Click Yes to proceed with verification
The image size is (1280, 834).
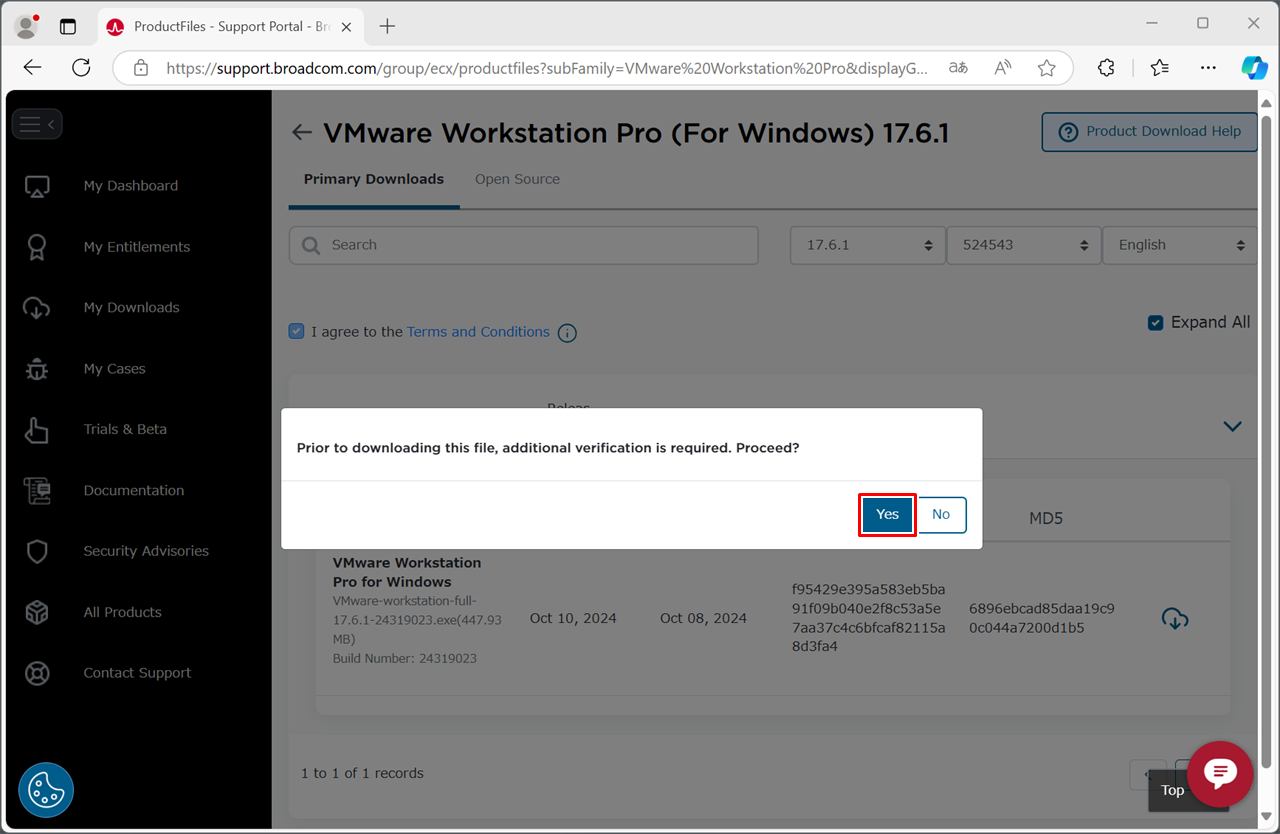[887, 514]
